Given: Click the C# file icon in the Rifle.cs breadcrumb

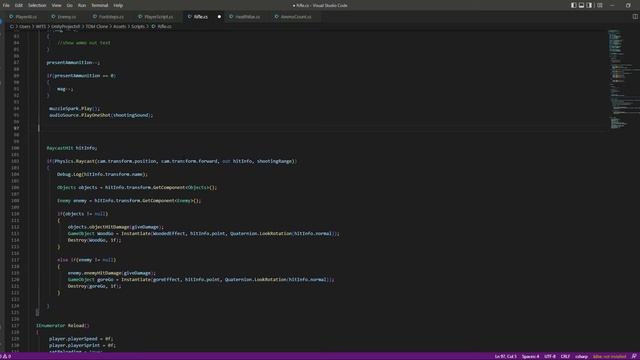Looking at the screenshot, I should [x=153, y=27].
